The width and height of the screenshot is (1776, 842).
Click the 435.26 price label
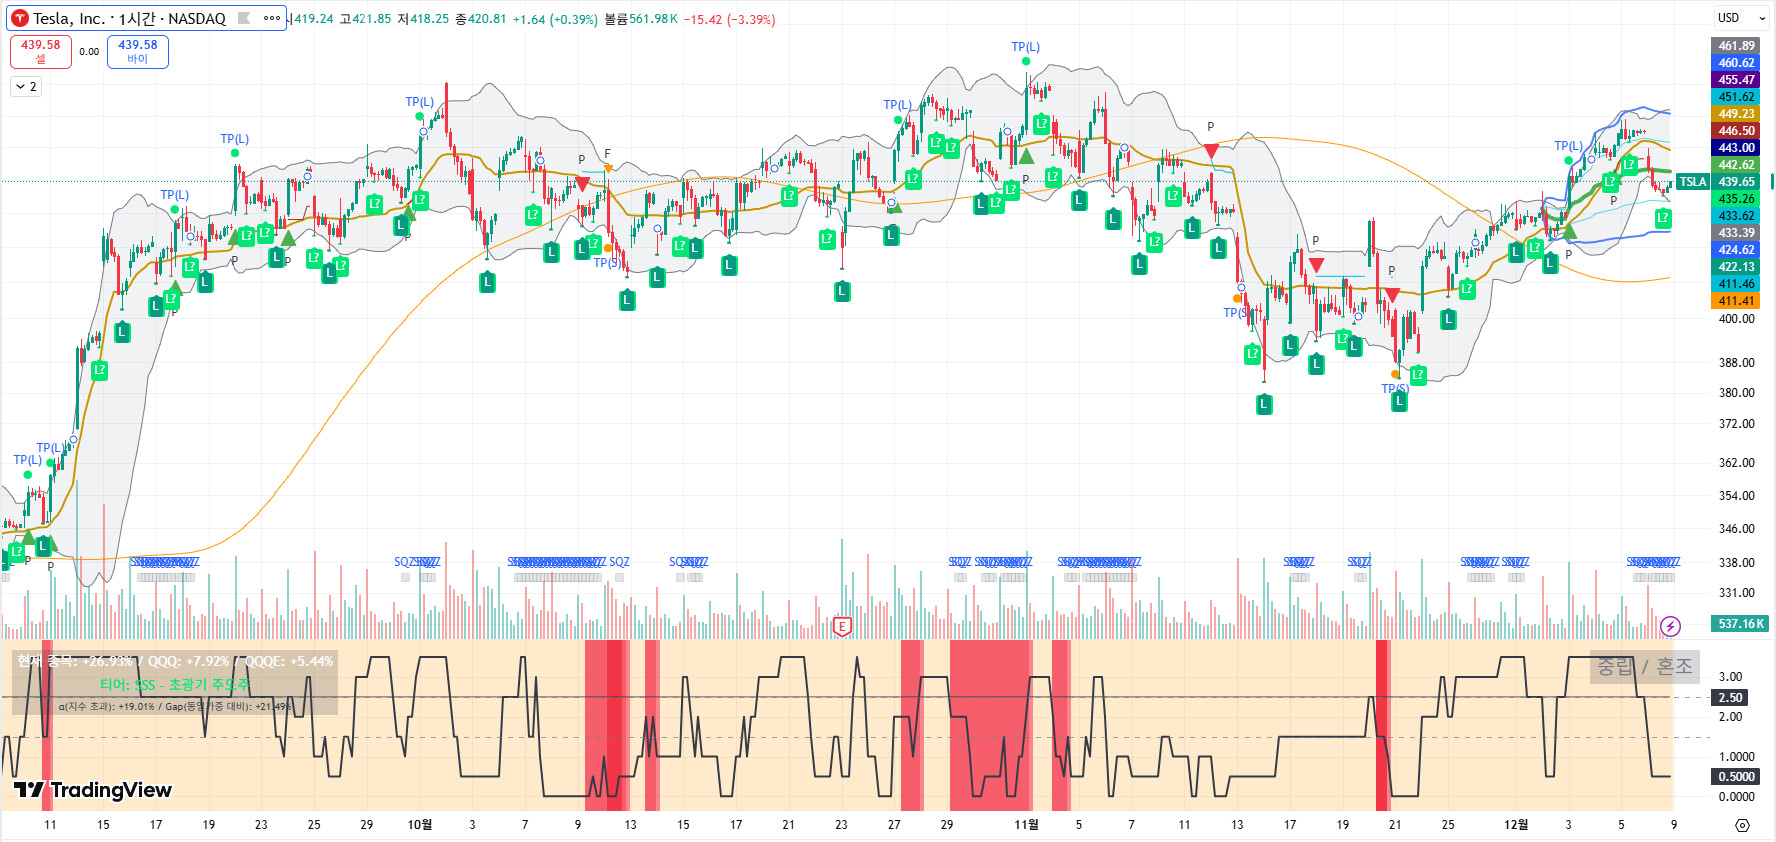[x=1736, y=199]
